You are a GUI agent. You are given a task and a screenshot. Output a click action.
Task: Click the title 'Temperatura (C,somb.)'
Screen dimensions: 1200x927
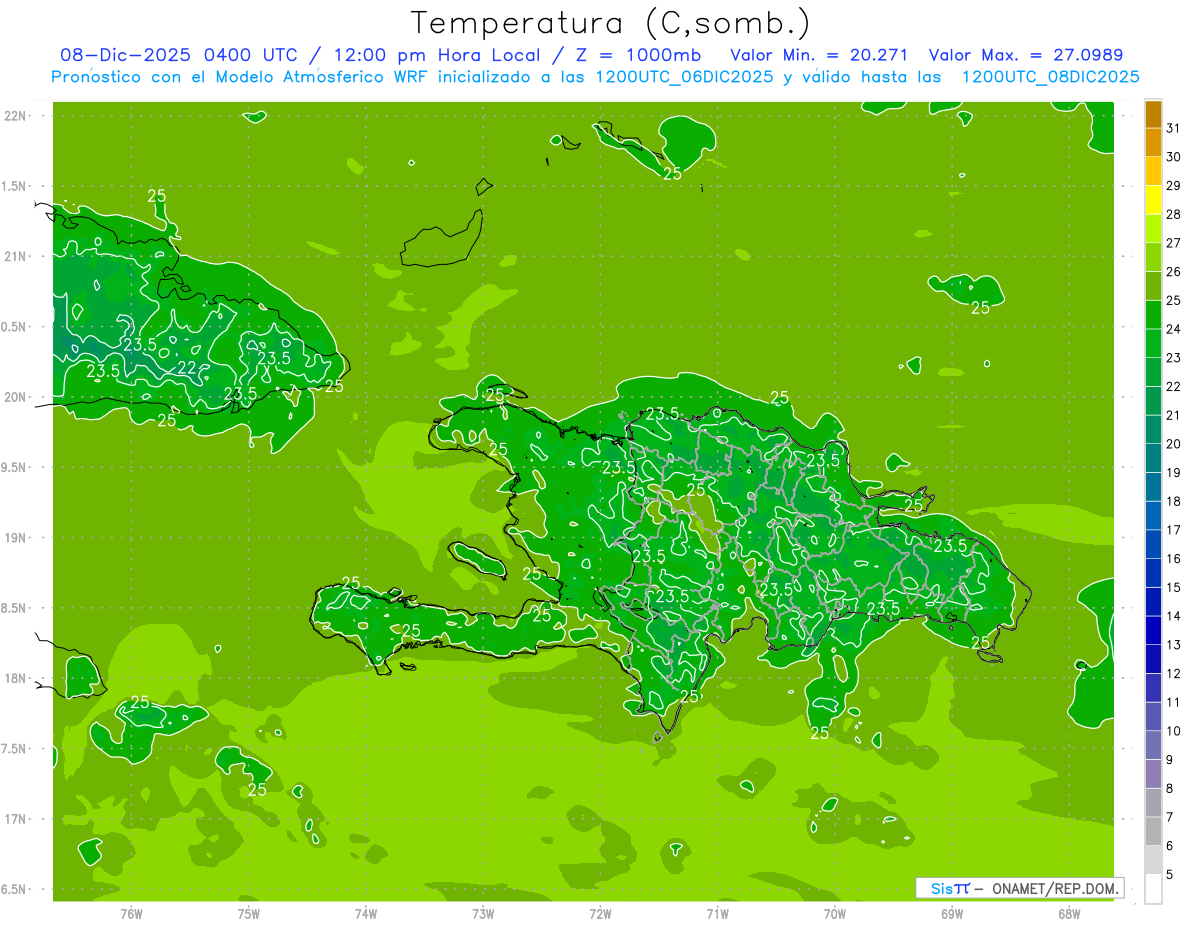[x=611, y=23]
